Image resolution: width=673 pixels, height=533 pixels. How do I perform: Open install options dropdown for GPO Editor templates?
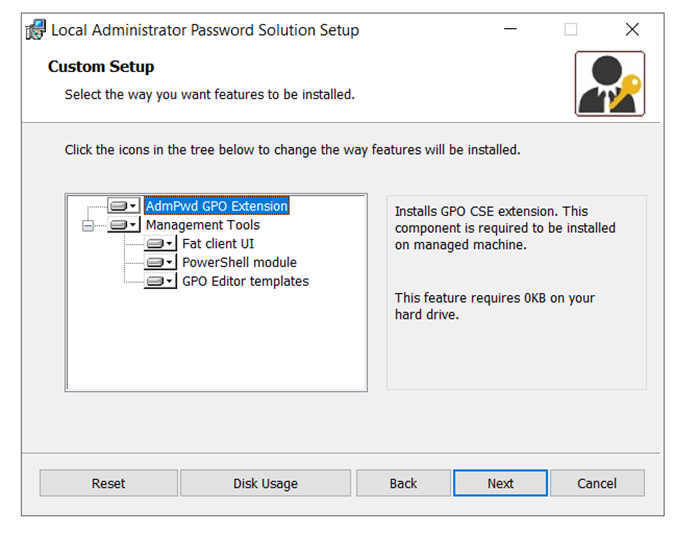[170, 281]
